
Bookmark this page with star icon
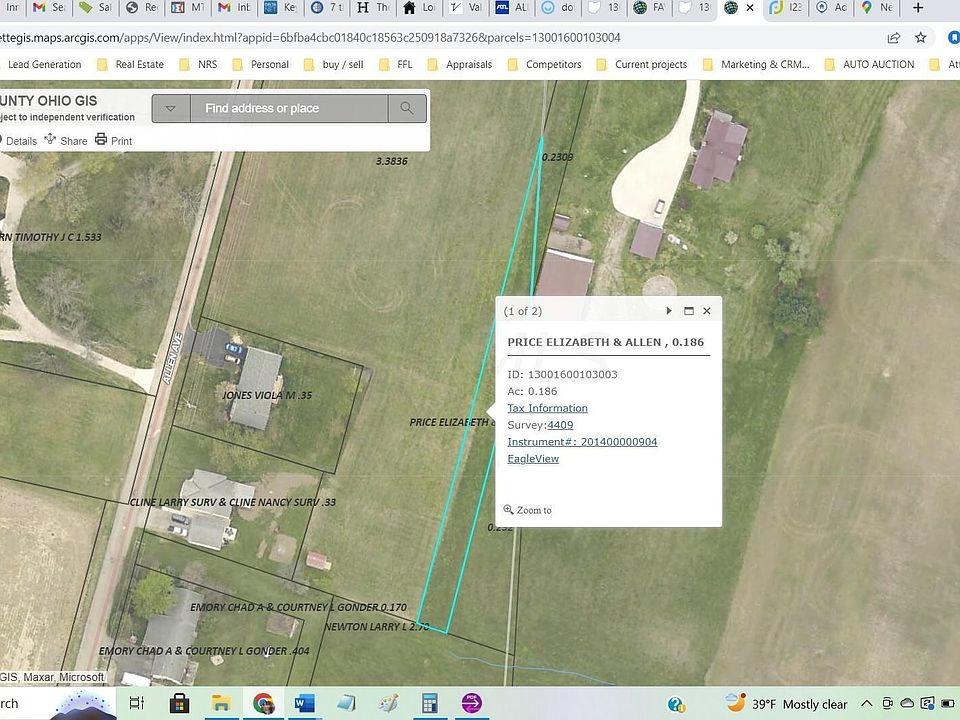[x=921, y=38]
